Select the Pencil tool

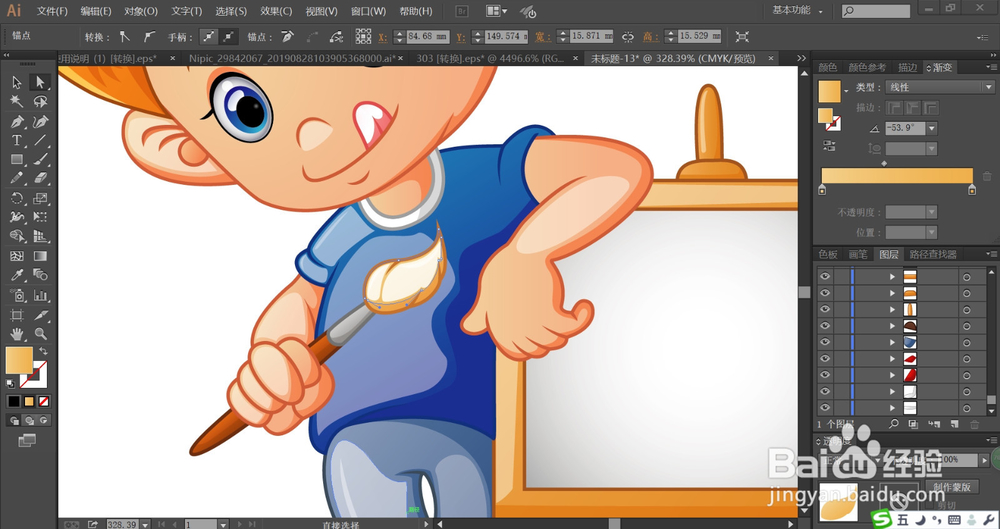tap(17, 179)
